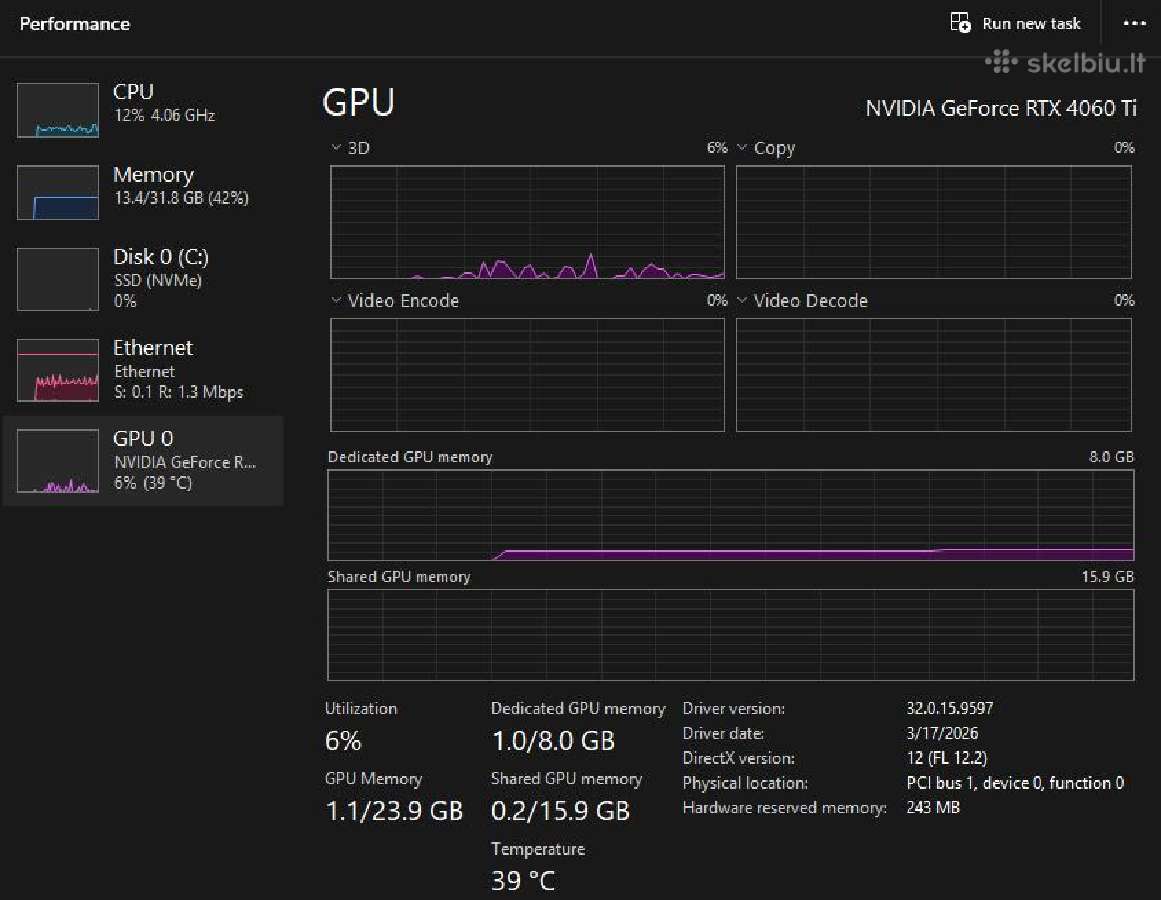This screenshot has width=1161, height=900.
Task: Select the Memory usage mini graph
Action: tap(58, 192)
